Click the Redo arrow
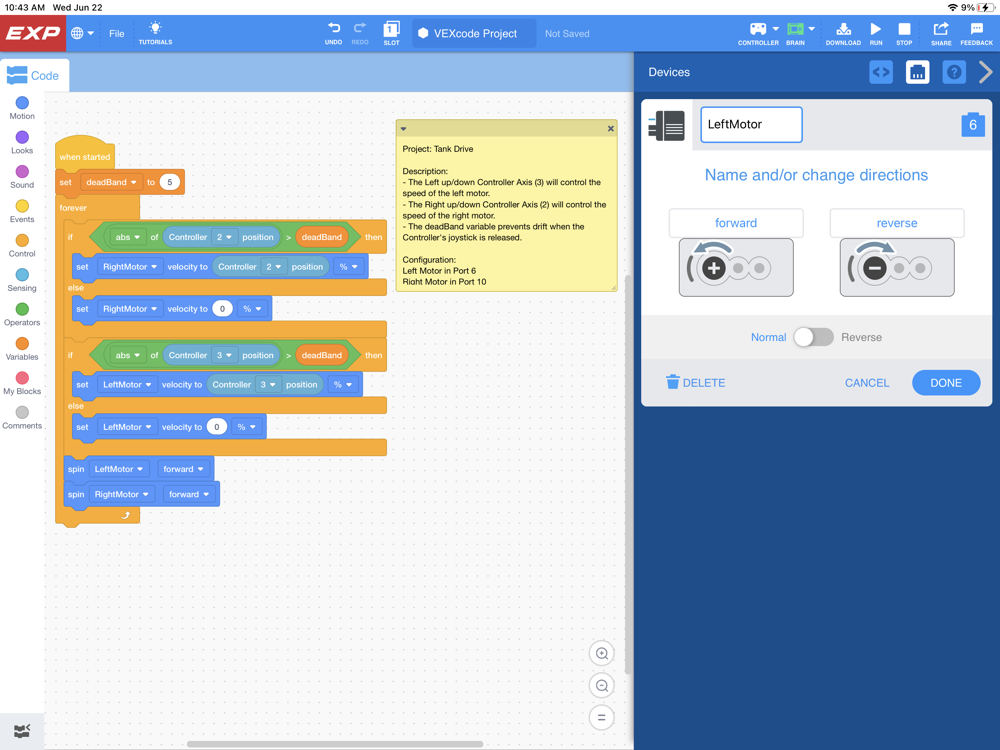 360,33
